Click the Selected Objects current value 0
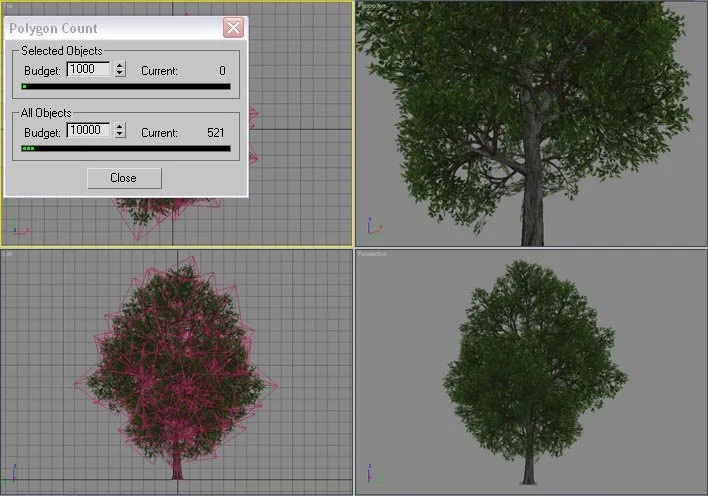 [x=222, y=71]
